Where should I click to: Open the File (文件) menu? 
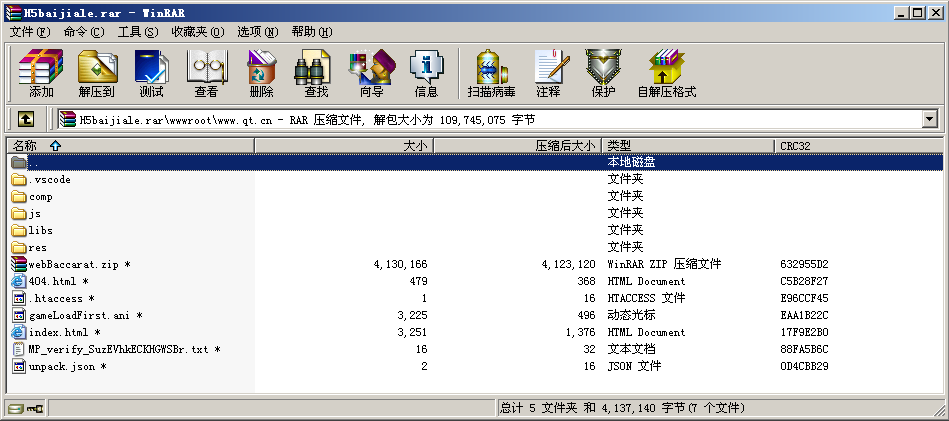tap(29, 32)
